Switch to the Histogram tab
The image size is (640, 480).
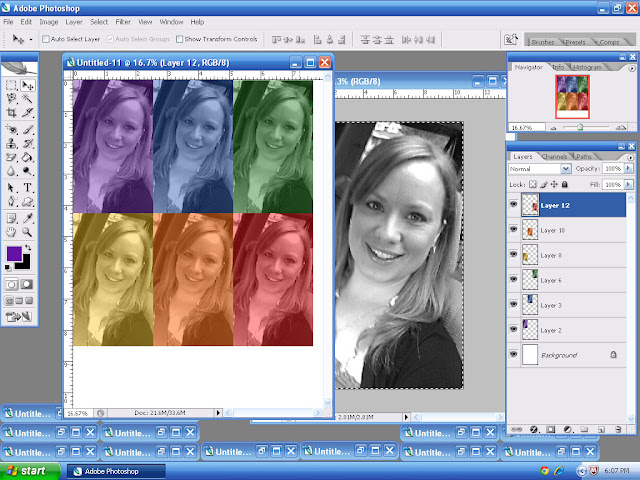pyautogui.click(x=587, y=67)
